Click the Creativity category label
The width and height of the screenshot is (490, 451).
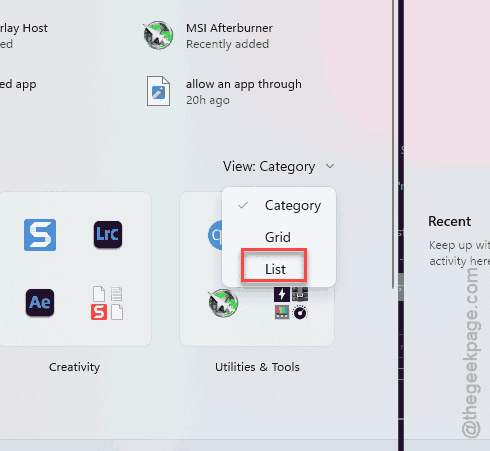tap(74, 367)
